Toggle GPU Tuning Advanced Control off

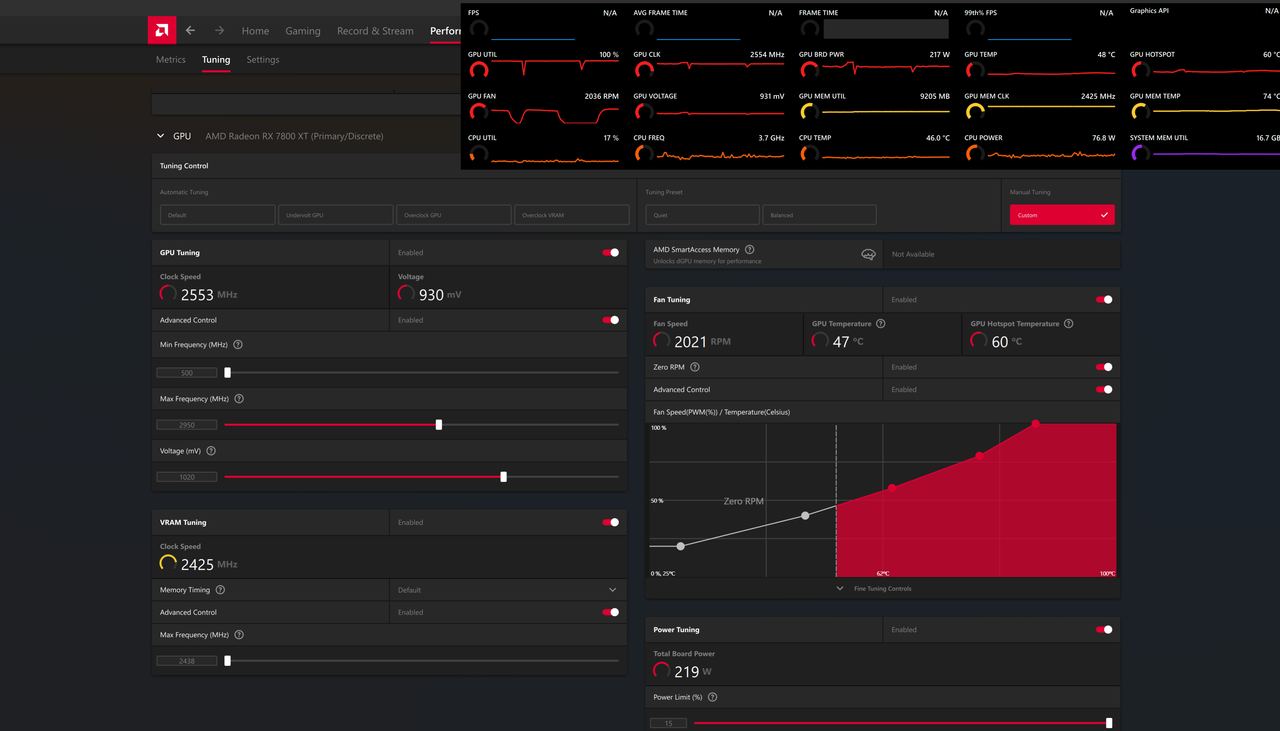(611, 320)
